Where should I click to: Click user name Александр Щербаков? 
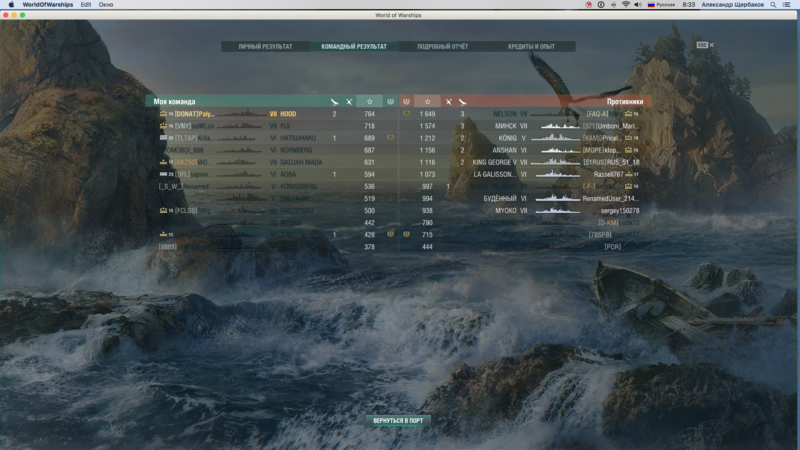tap(732, 5)
